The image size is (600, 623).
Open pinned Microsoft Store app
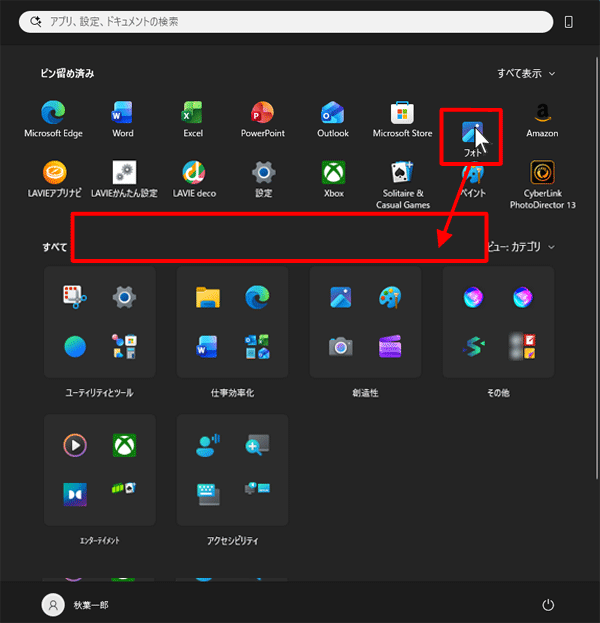[402, 119]
